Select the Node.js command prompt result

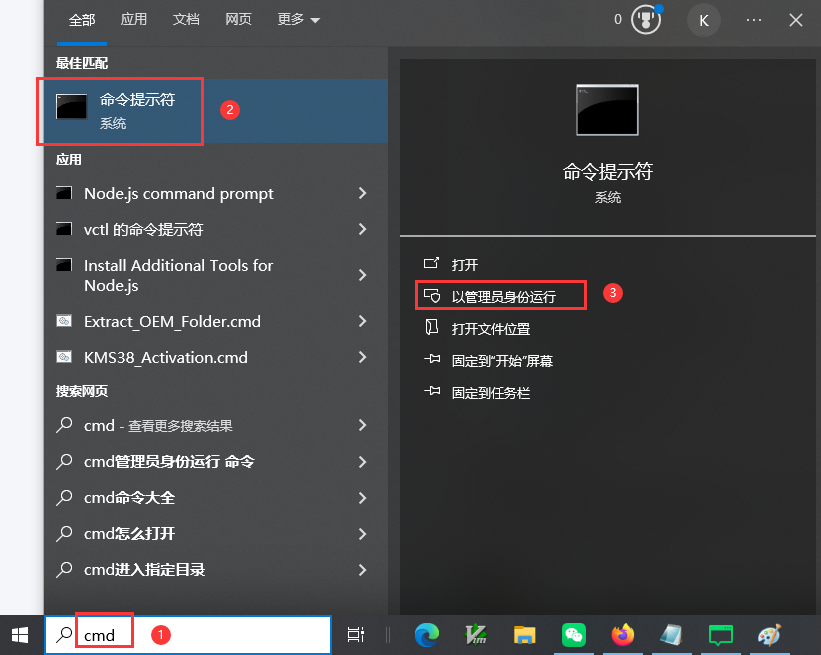(x=180, y=193)
